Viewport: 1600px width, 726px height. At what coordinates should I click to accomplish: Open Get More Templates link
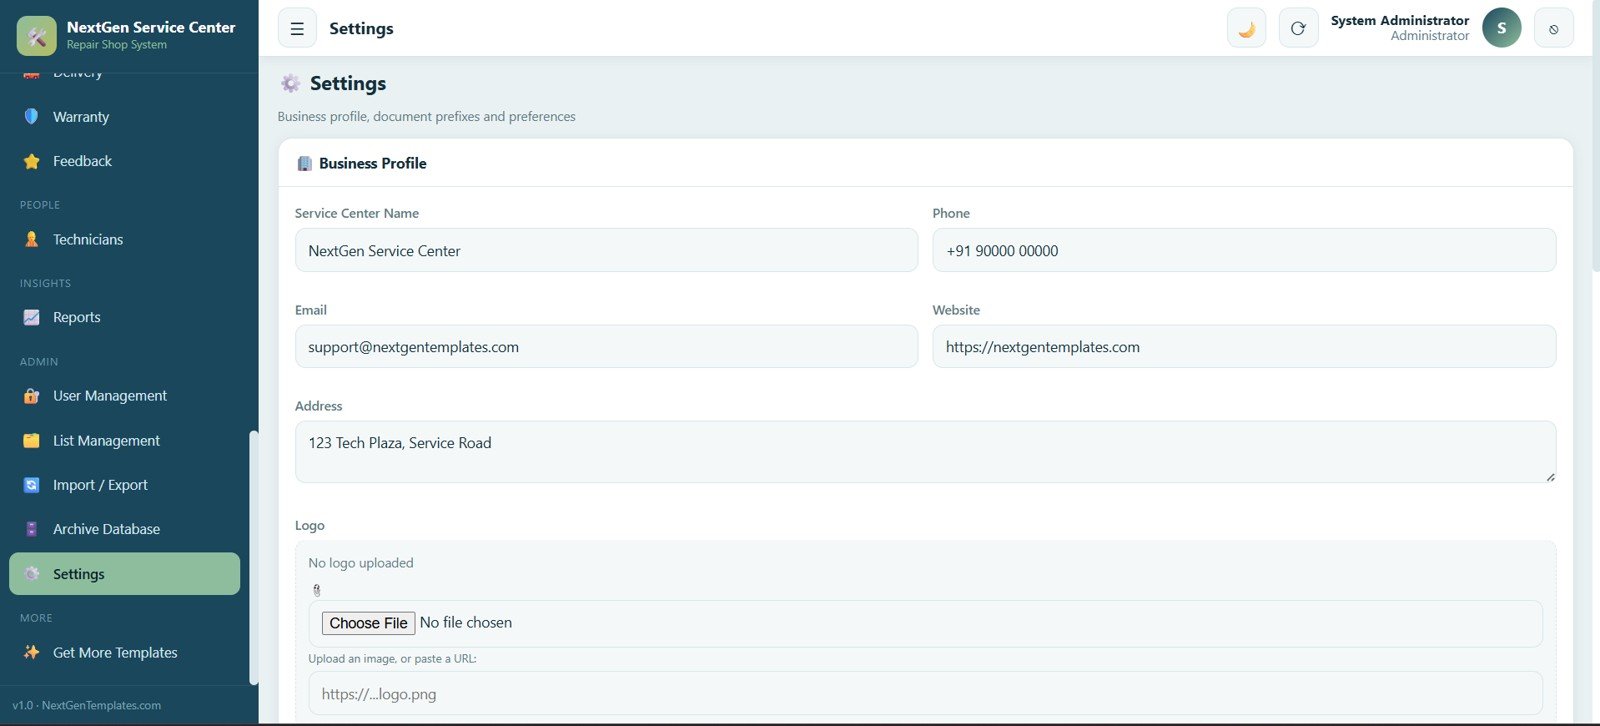point(124,653)
